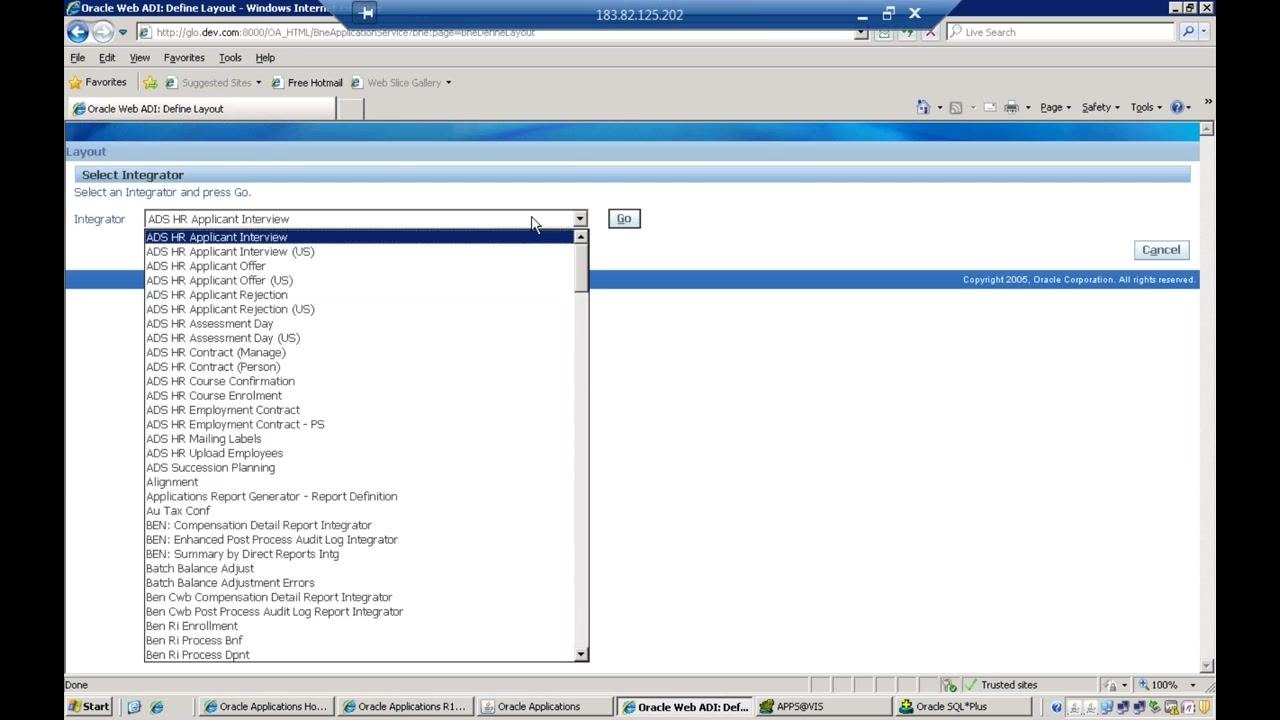Switch to Oracle Applications Ho... taskbar button
The image size is (1280, 720).
(266, 707)
